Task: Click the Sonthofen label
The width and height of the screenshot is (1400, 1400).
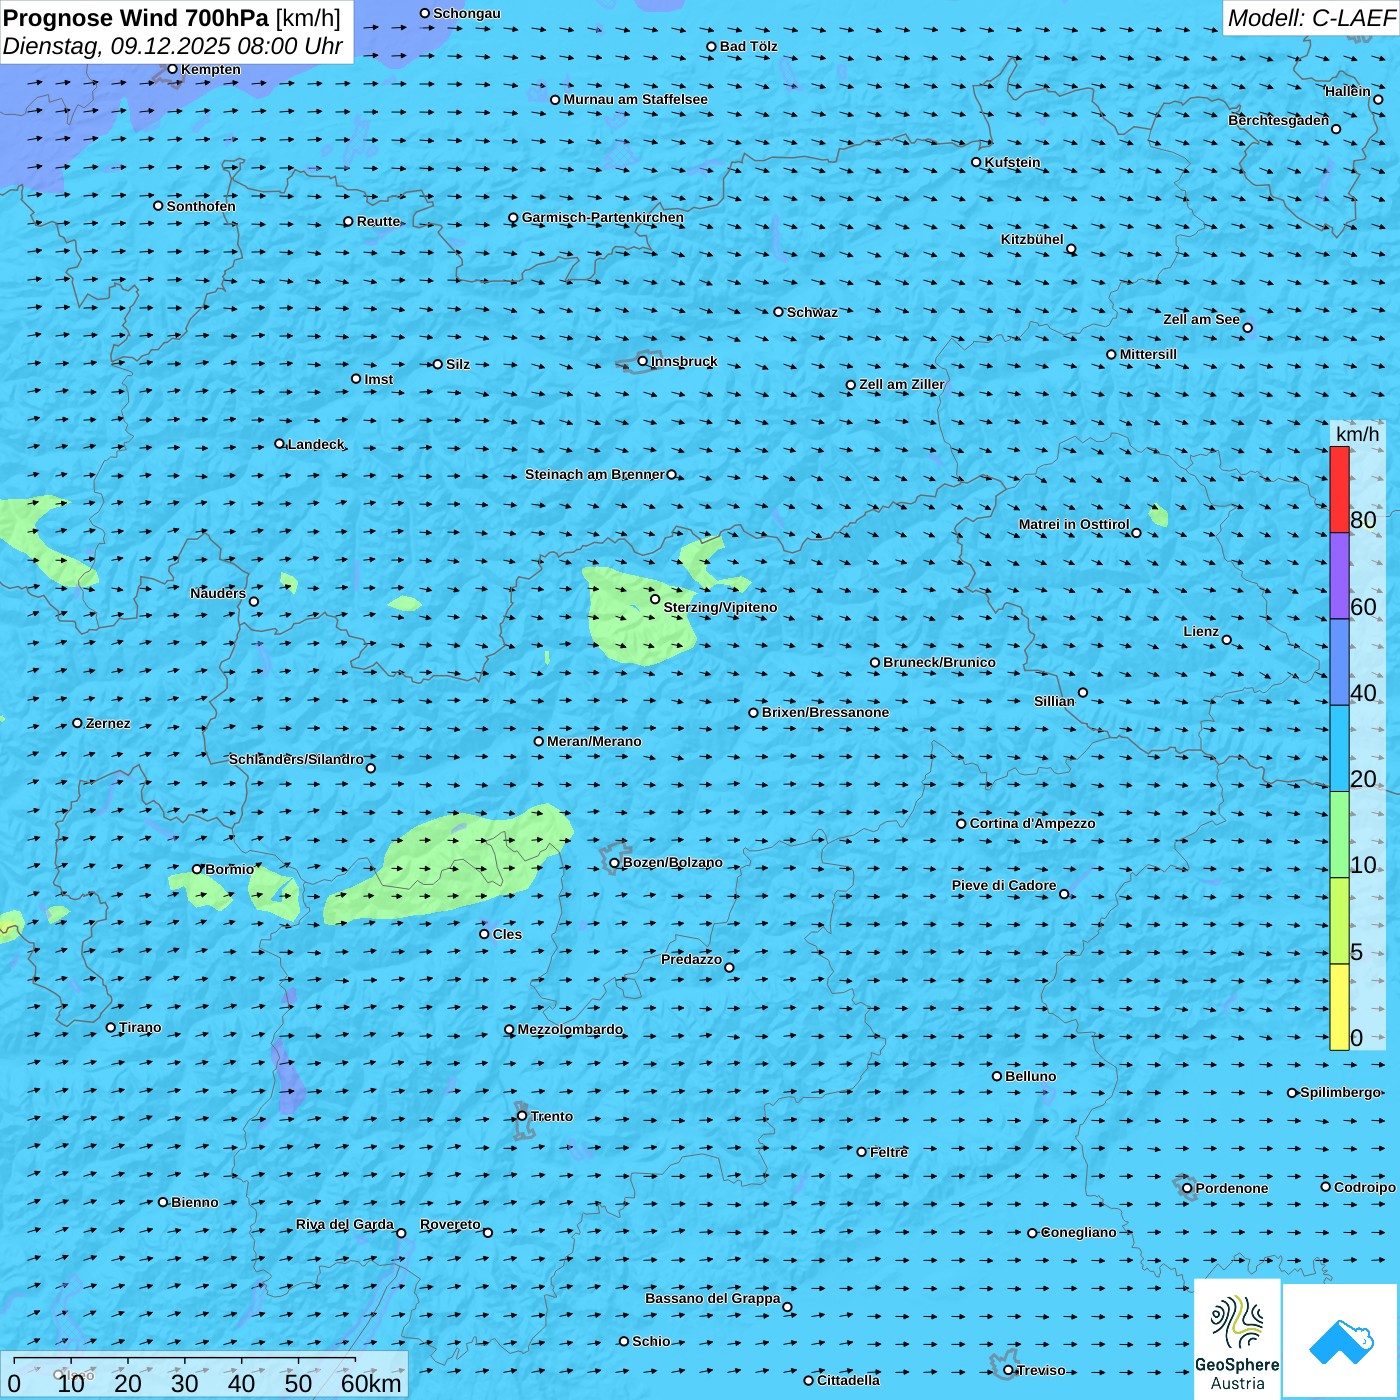Action: pos(201,206)
